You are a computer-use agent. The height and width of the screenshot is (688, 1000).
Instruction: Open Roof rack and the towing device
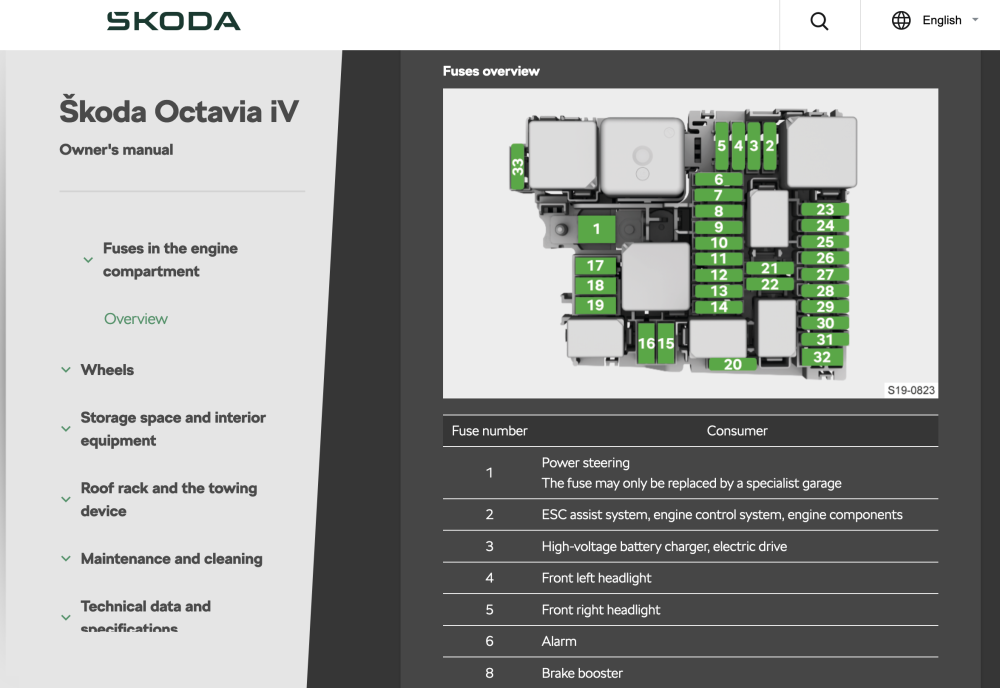coord(168,500)
